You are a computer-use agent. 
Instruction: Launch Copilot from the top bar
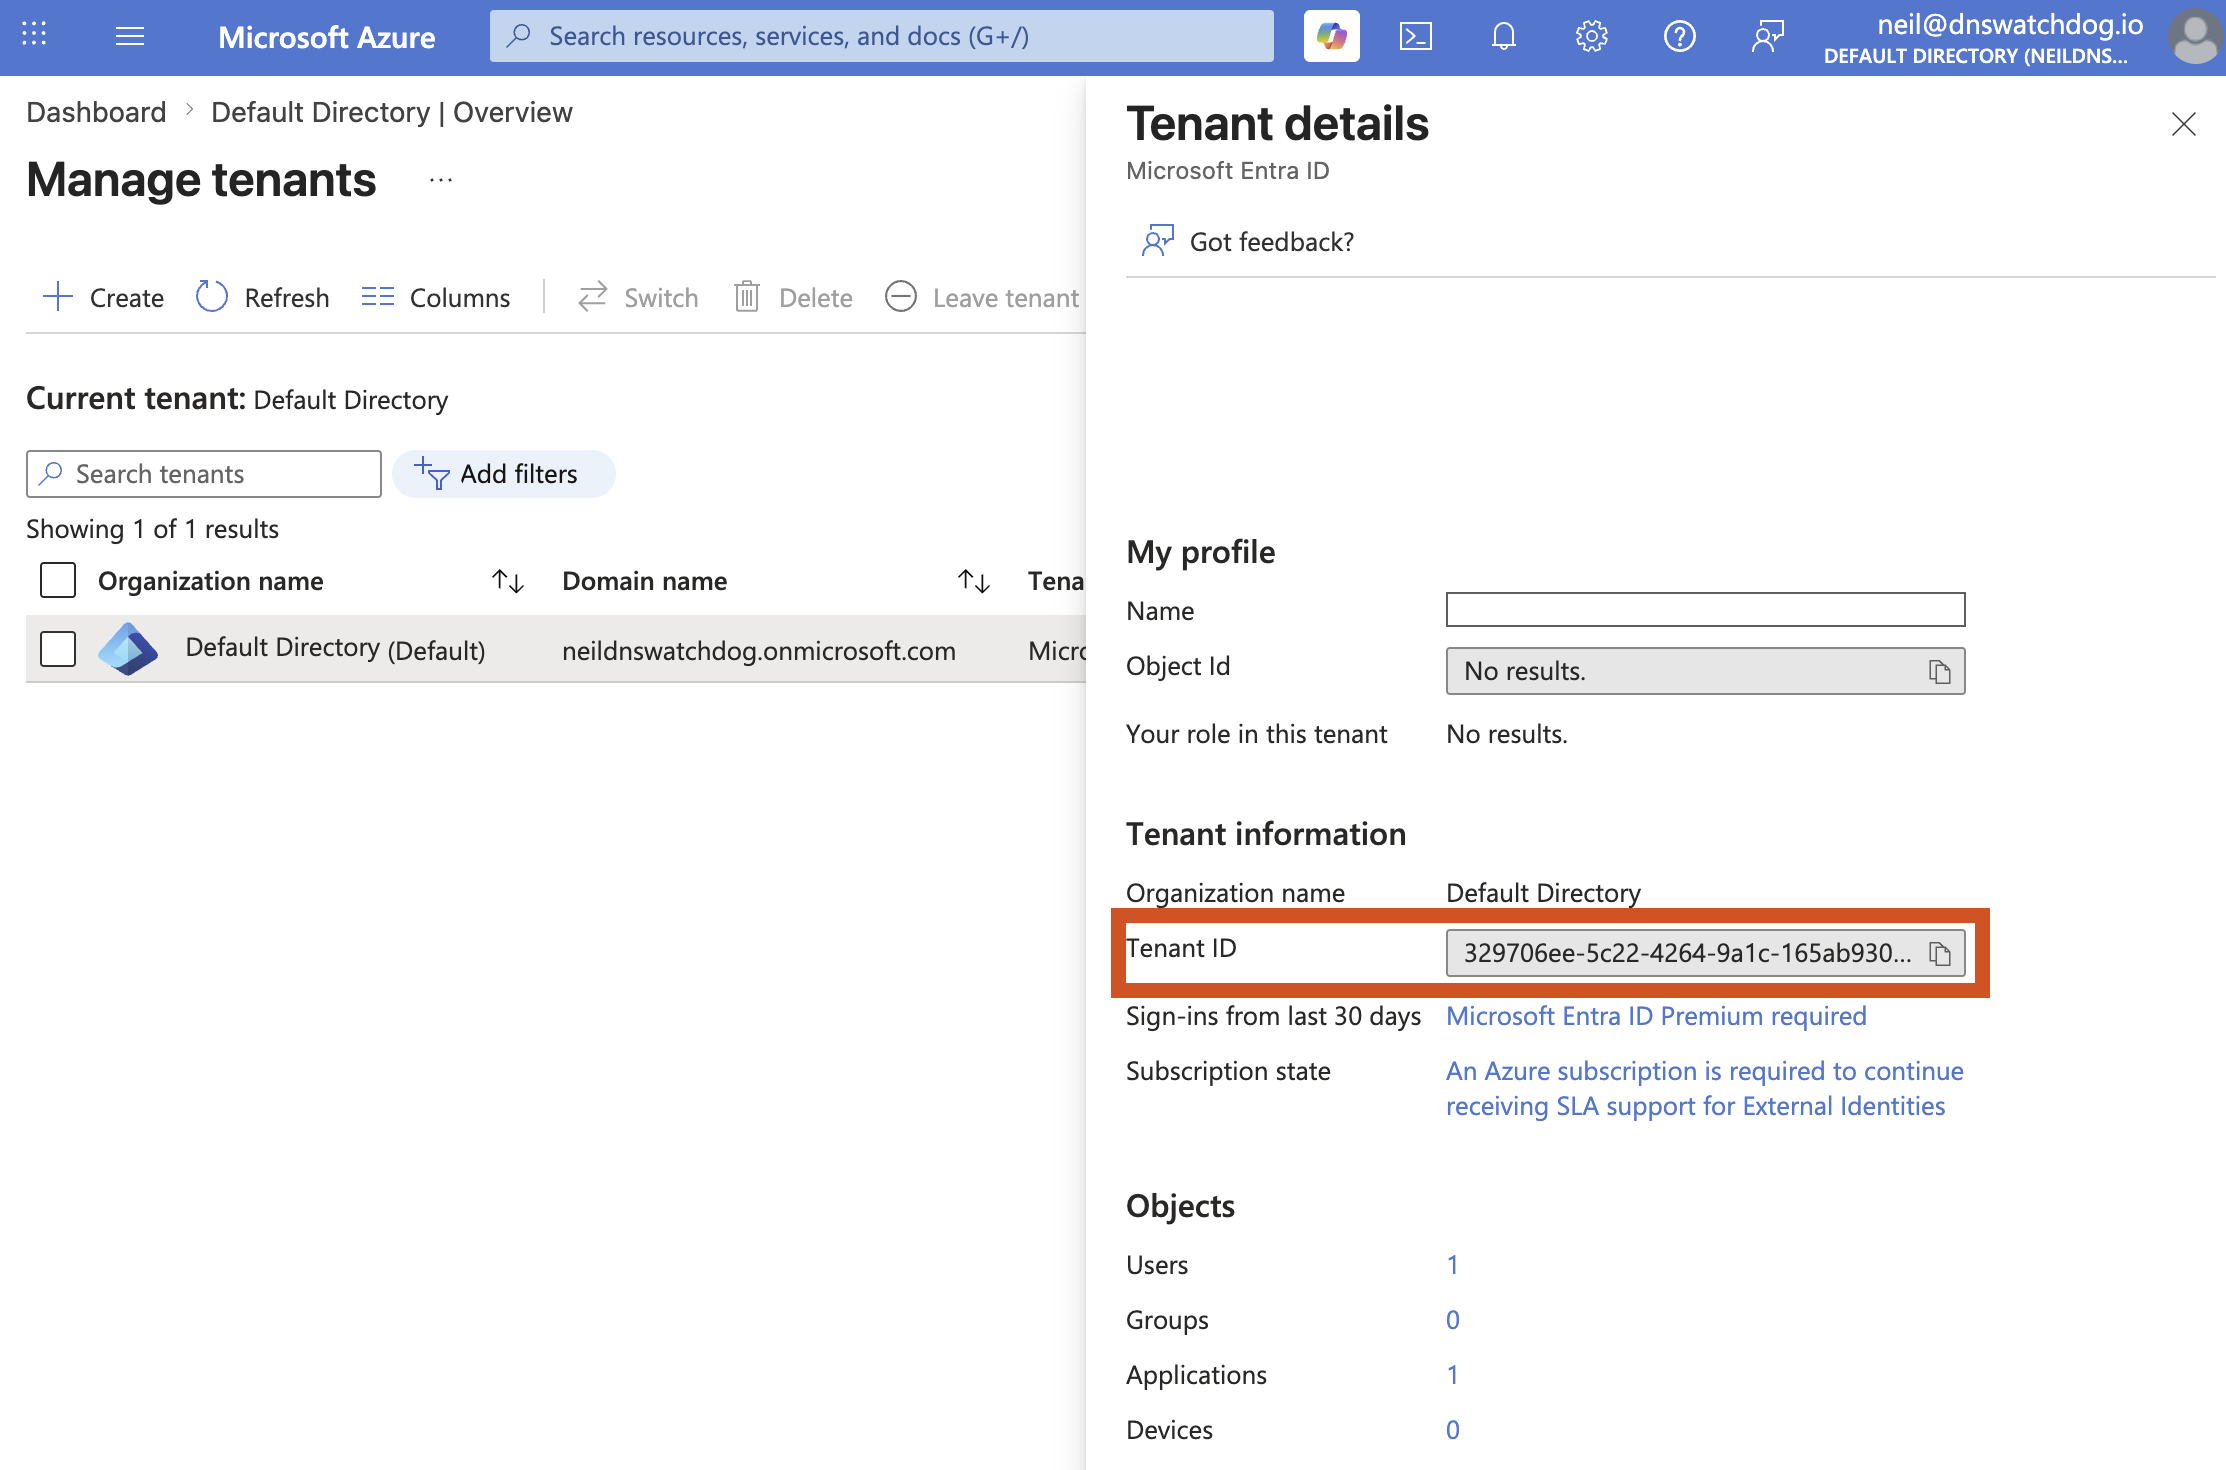coord(1331,37)
